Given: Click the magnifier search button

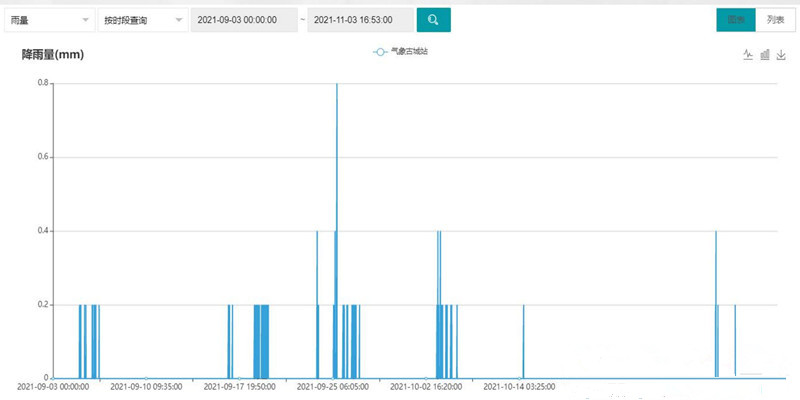Looking at the screenshot, I should tap(433, 20).
